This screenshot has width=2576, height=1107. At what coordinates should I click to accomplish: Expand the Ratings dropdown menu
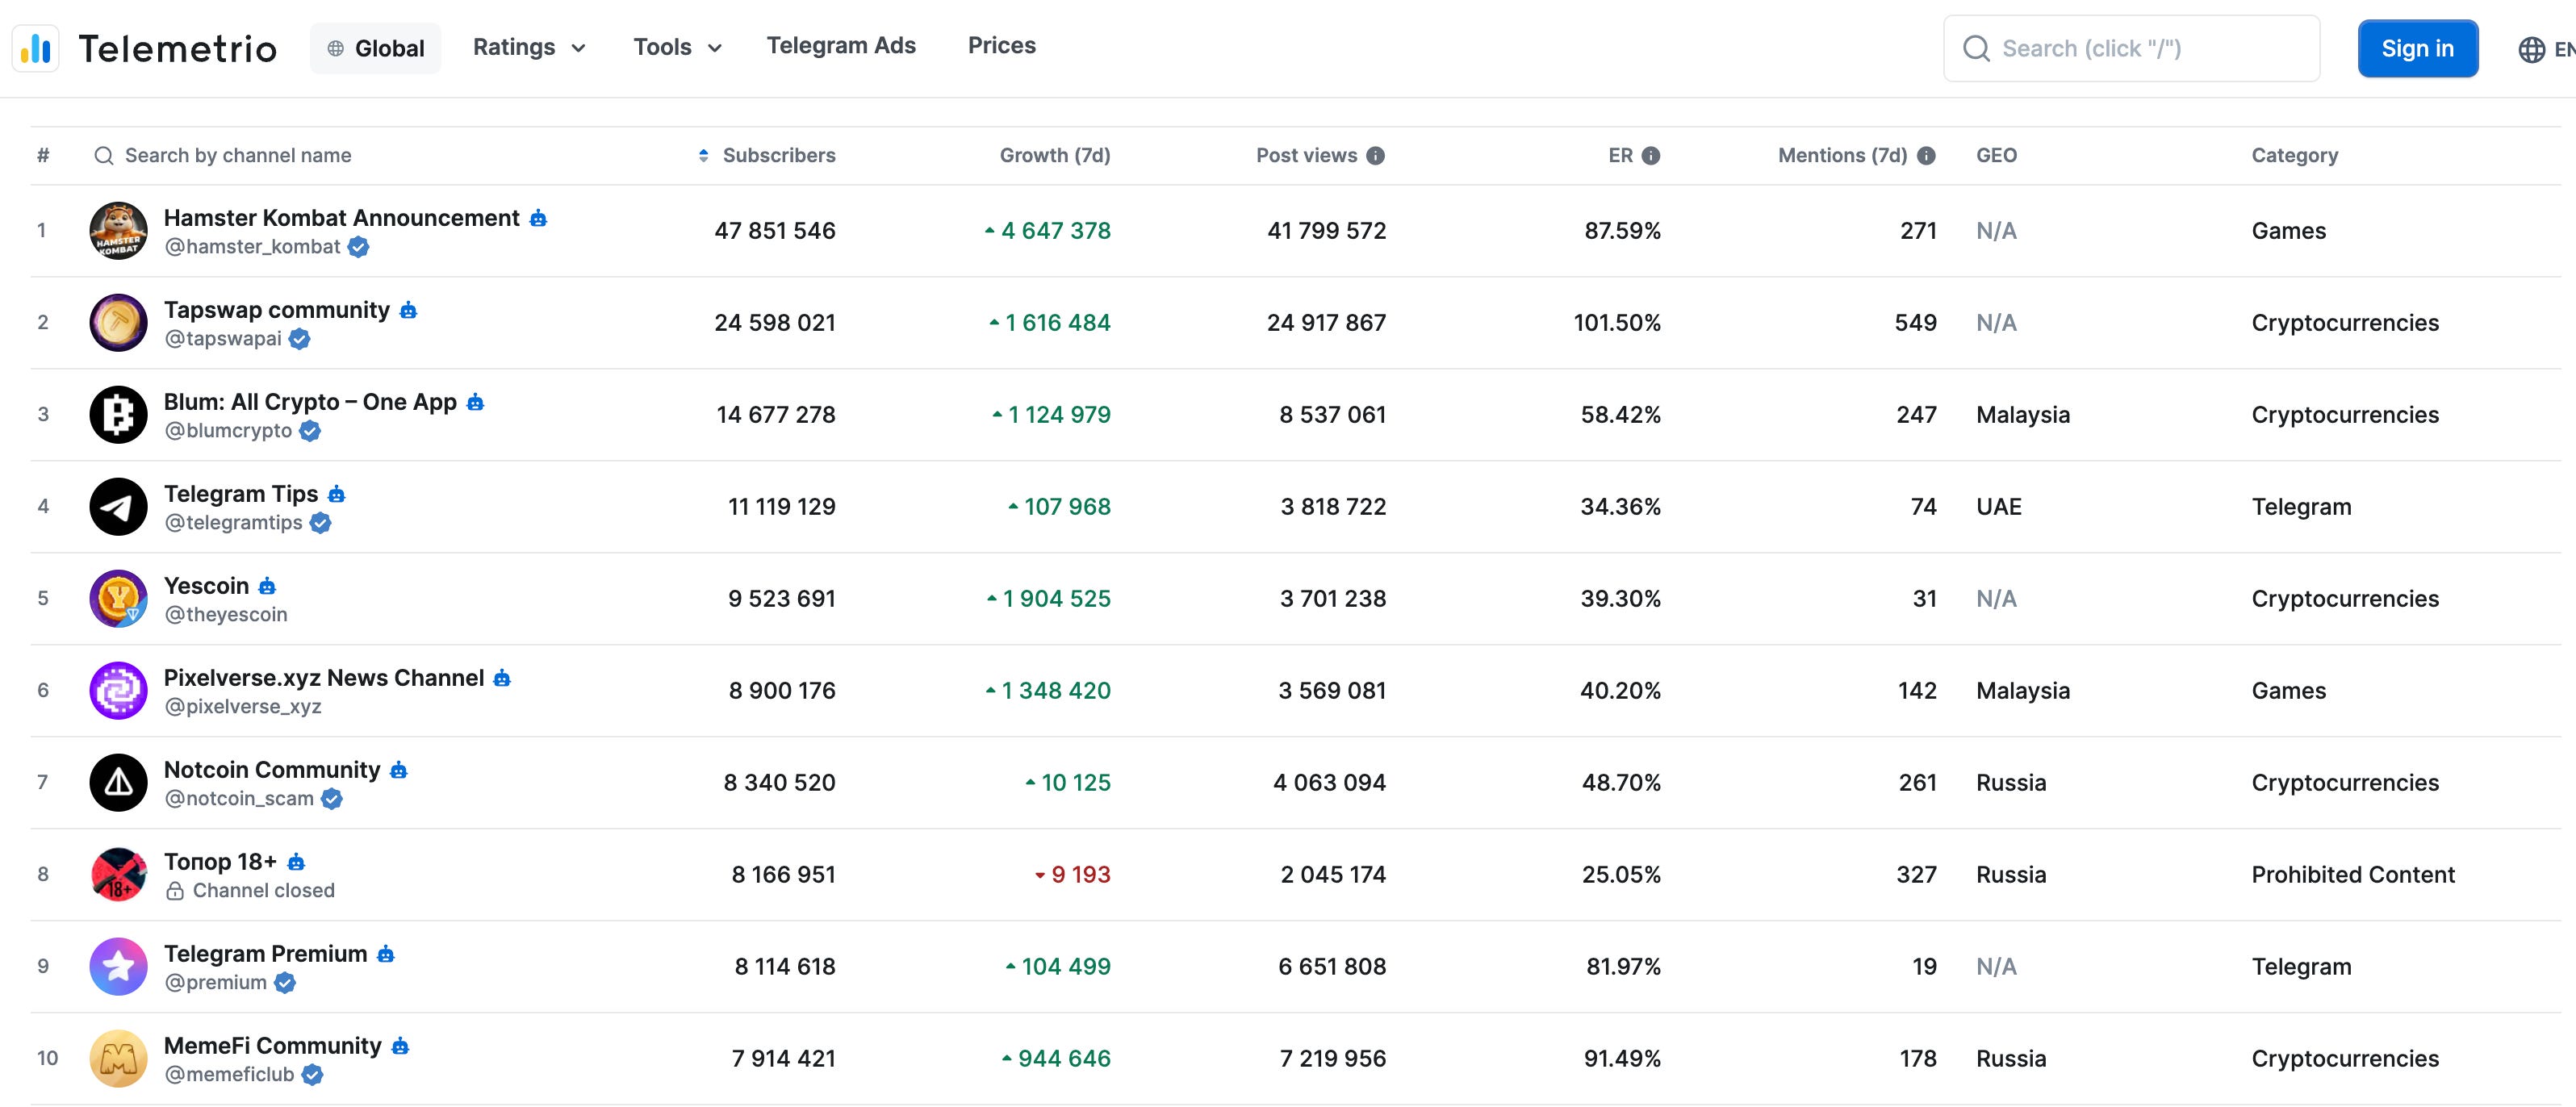529,47
